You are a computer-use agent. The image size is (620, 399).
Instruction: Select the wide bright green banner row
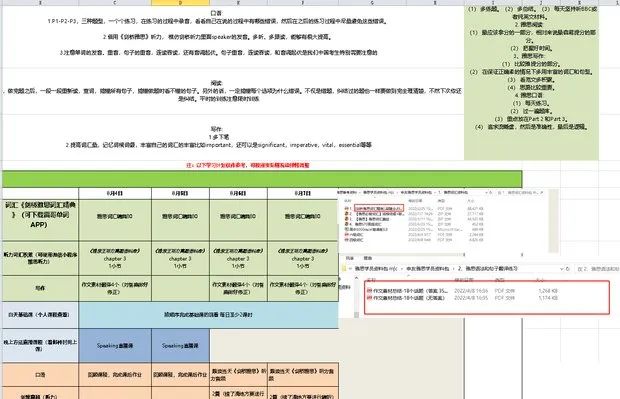262,179
